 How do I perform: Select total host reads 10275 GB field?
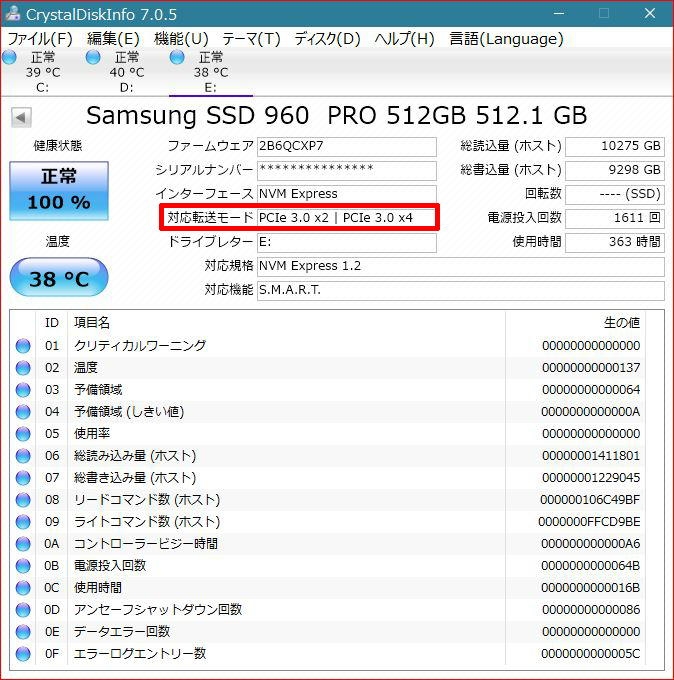[x=615, y=147]
